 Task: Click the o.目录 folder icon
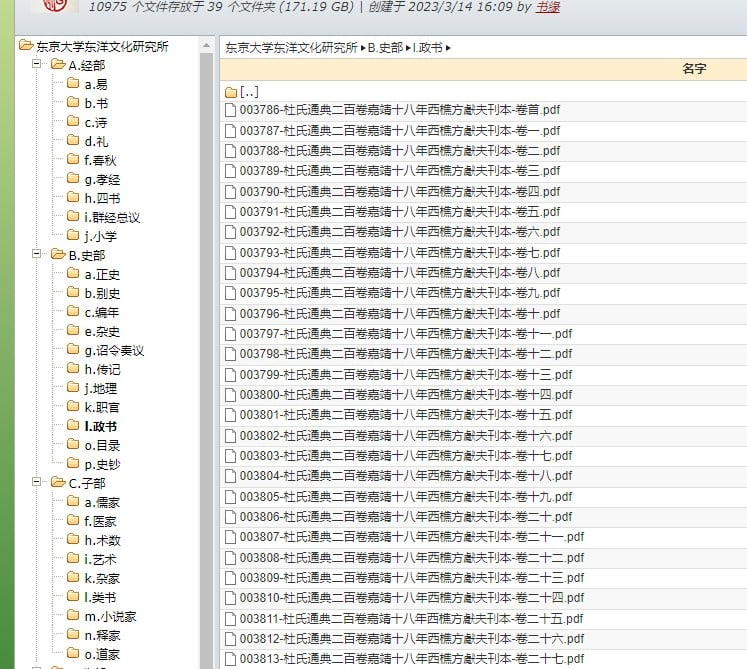point(73,444)
